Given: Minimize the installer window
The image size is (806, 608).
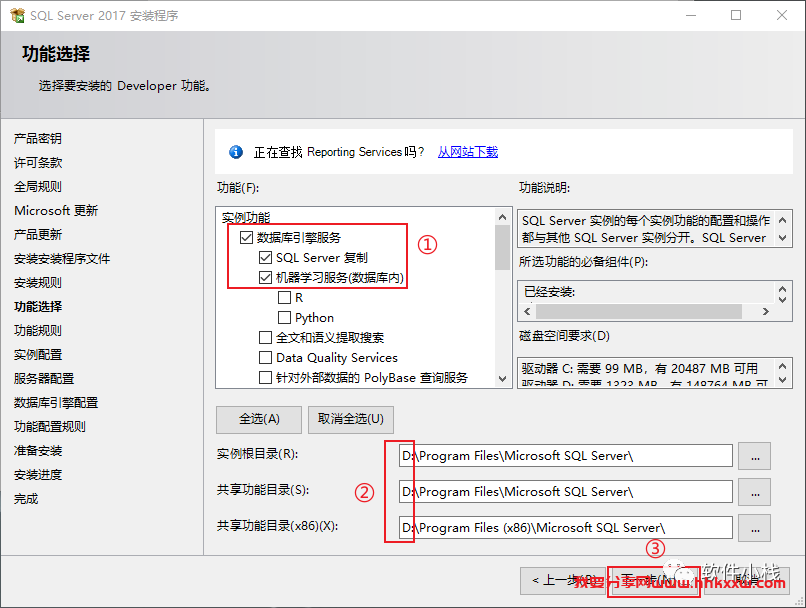Looking at the screenshot, I should (x=691, y=15).
